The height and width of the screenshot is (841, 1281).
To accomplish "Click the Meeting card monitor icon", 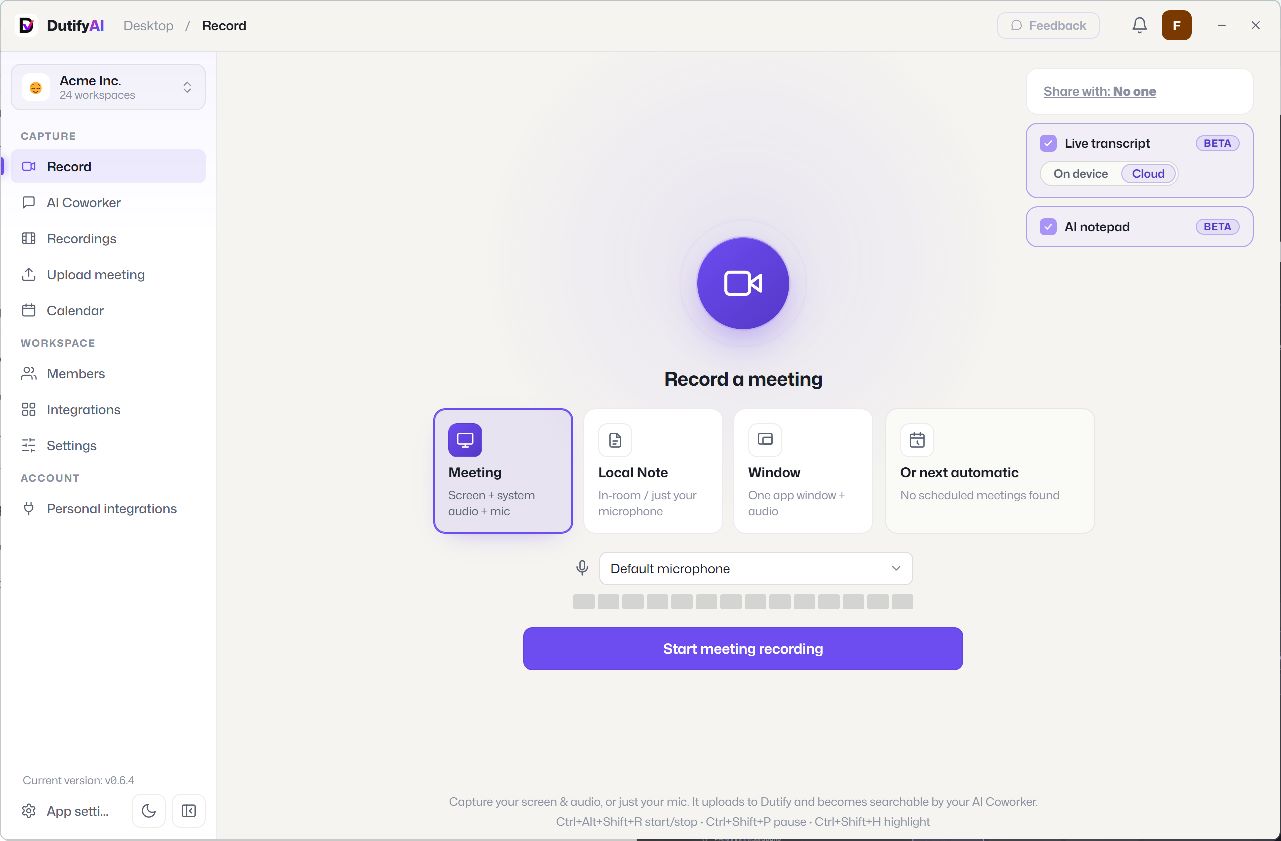I will pyautogui.click(x=465, y=440).
